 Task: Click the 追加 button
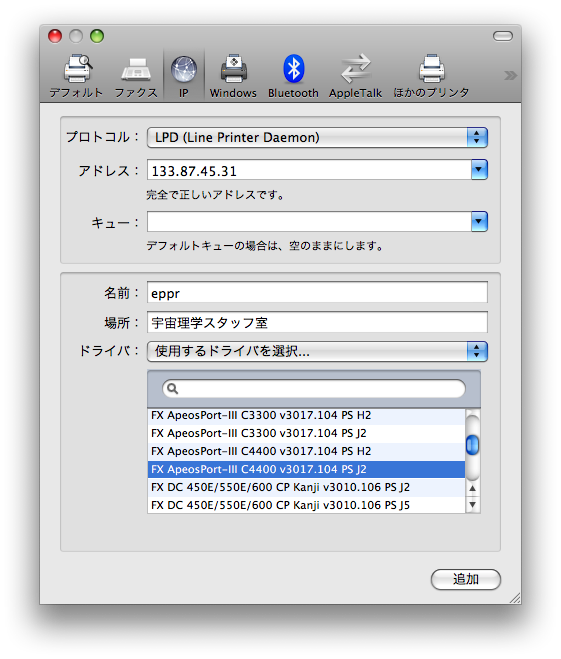tap(466, 579)
